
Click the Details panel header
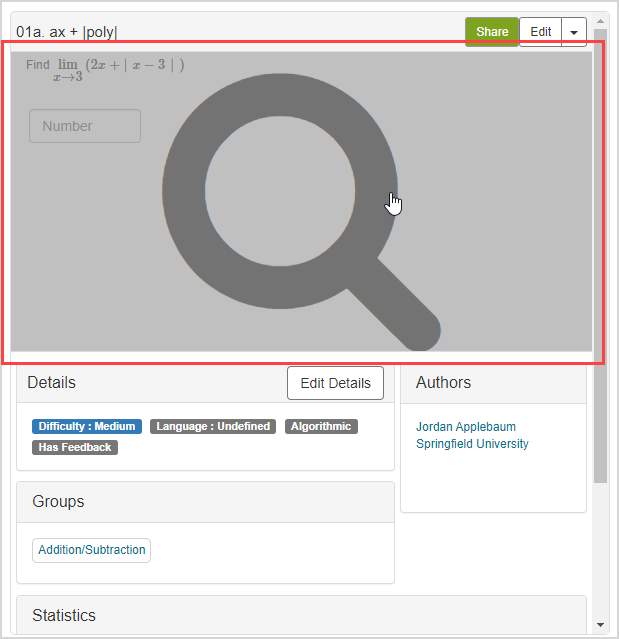point(150,383)
